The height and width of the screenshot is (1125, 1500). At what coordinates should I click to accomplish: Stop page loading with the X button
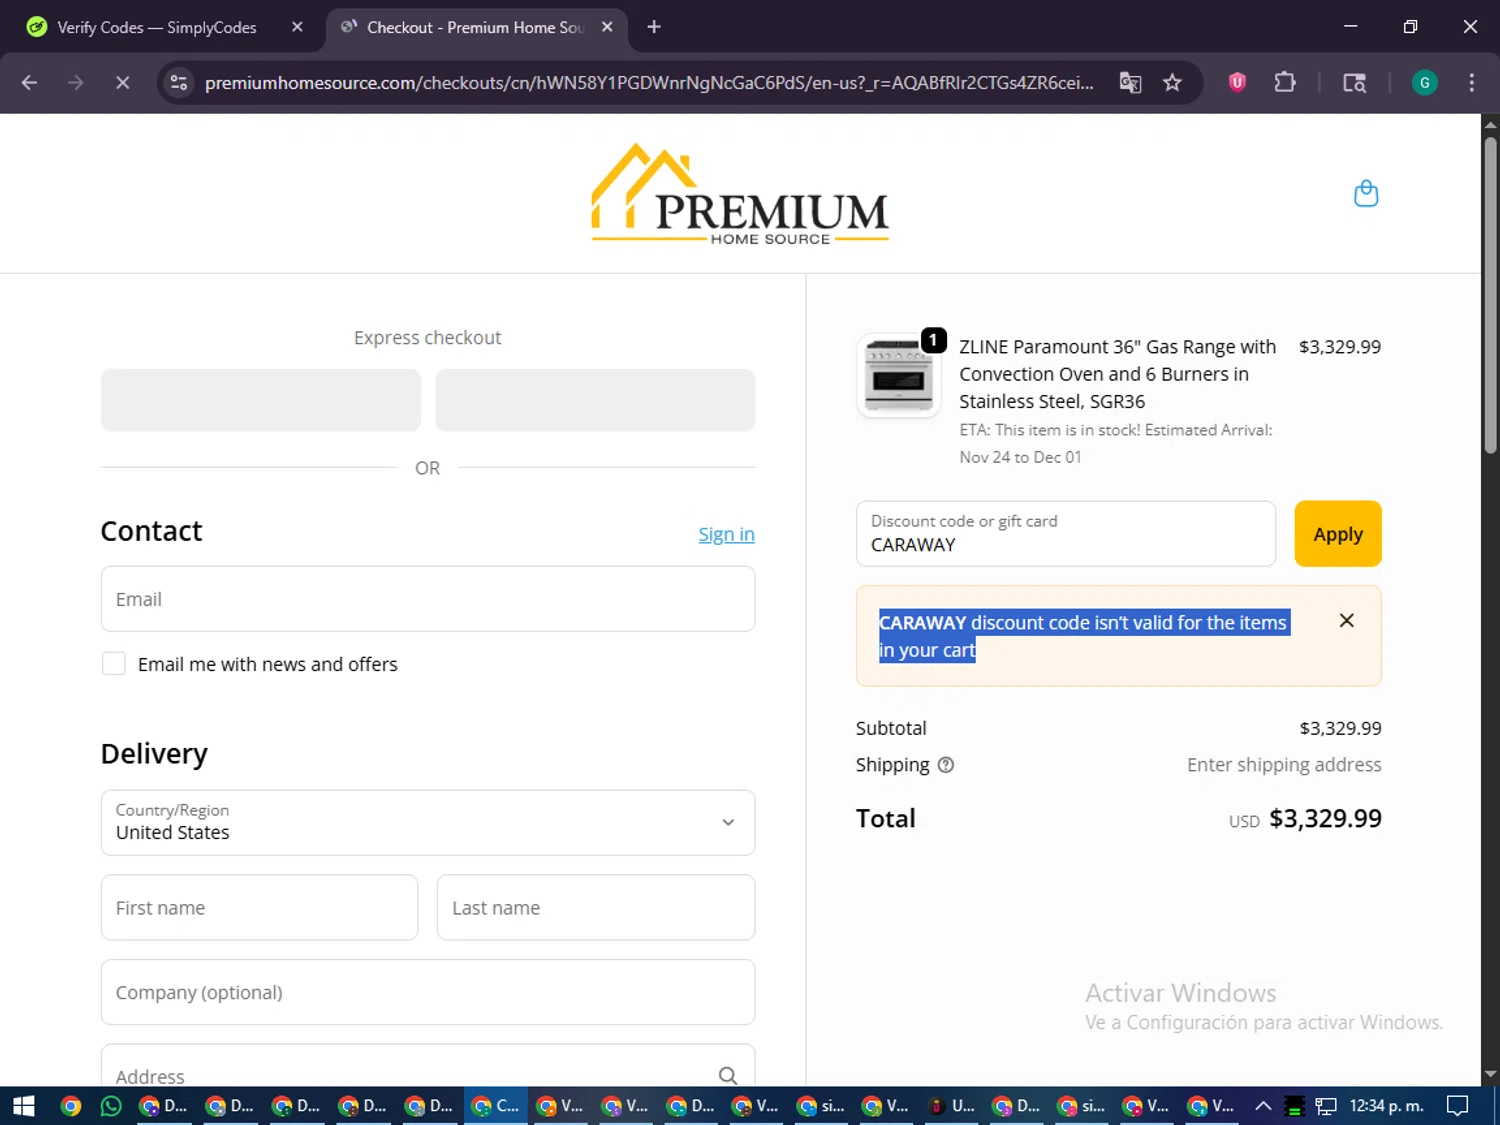pyautogui.click(x=123, y=83)
